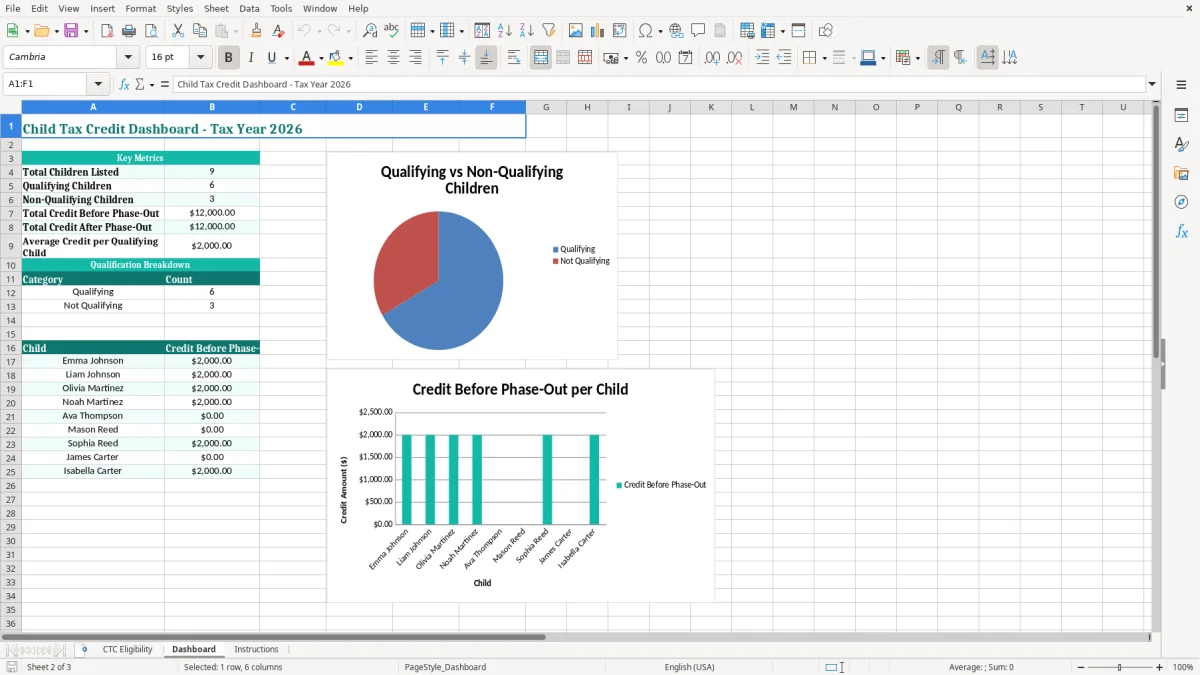Viewport: 1200px width, 675px height.
Task: Sort descending
Action: point(527,31)
